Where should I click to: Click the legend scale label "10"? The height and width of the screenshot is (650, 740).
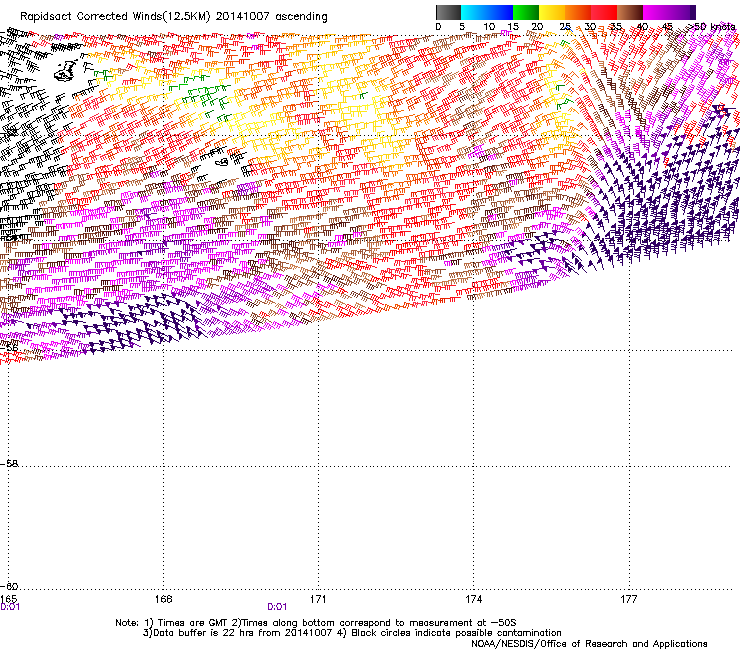pyautogui.click(x=489, y=27)
